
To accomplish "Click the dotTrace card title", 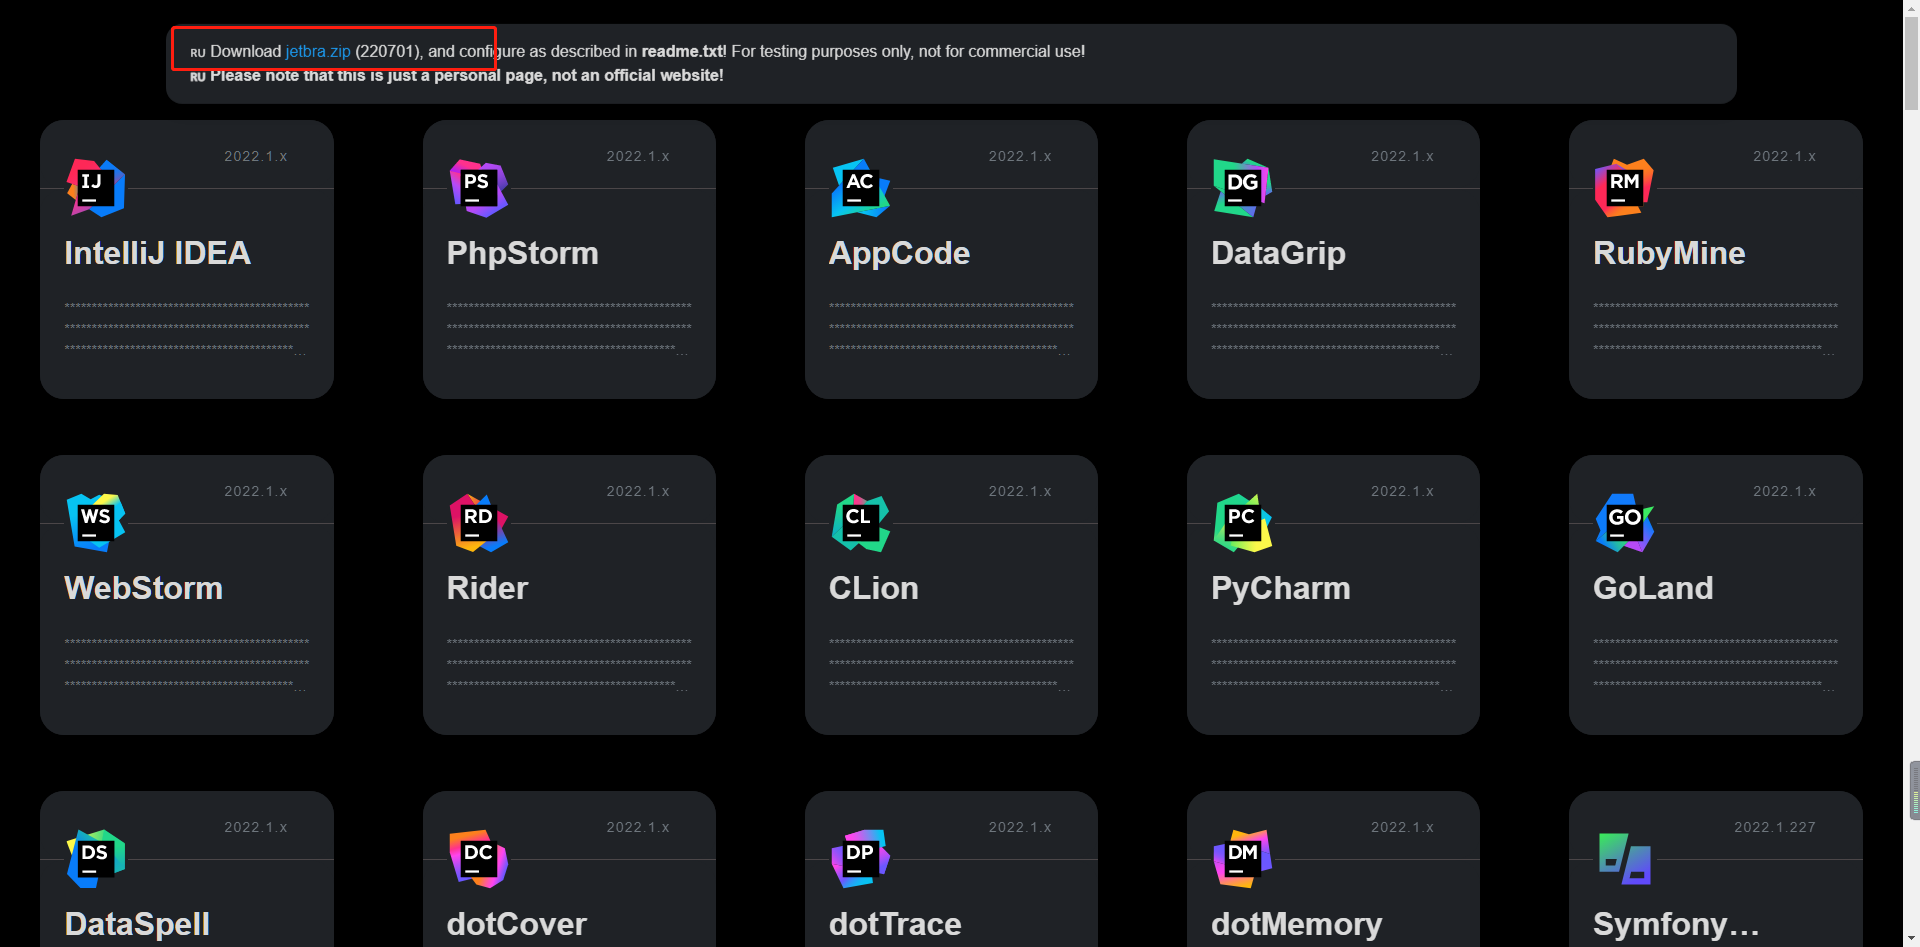I will (x=895, y=924).
